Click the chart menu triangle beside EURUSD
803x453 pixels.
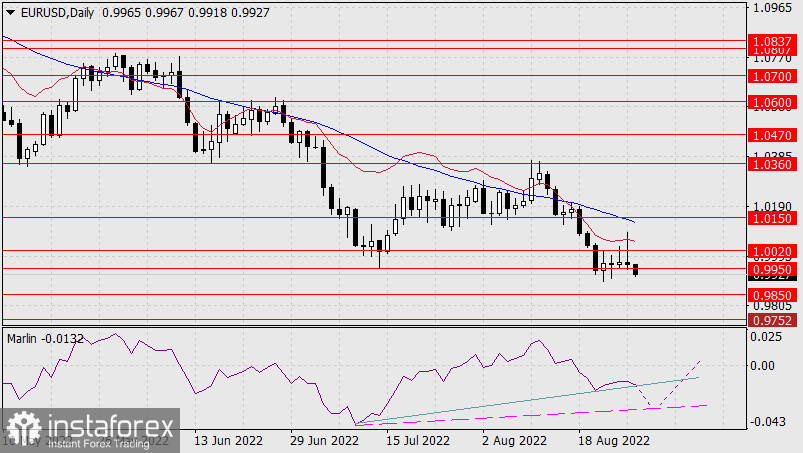[10, 13]
